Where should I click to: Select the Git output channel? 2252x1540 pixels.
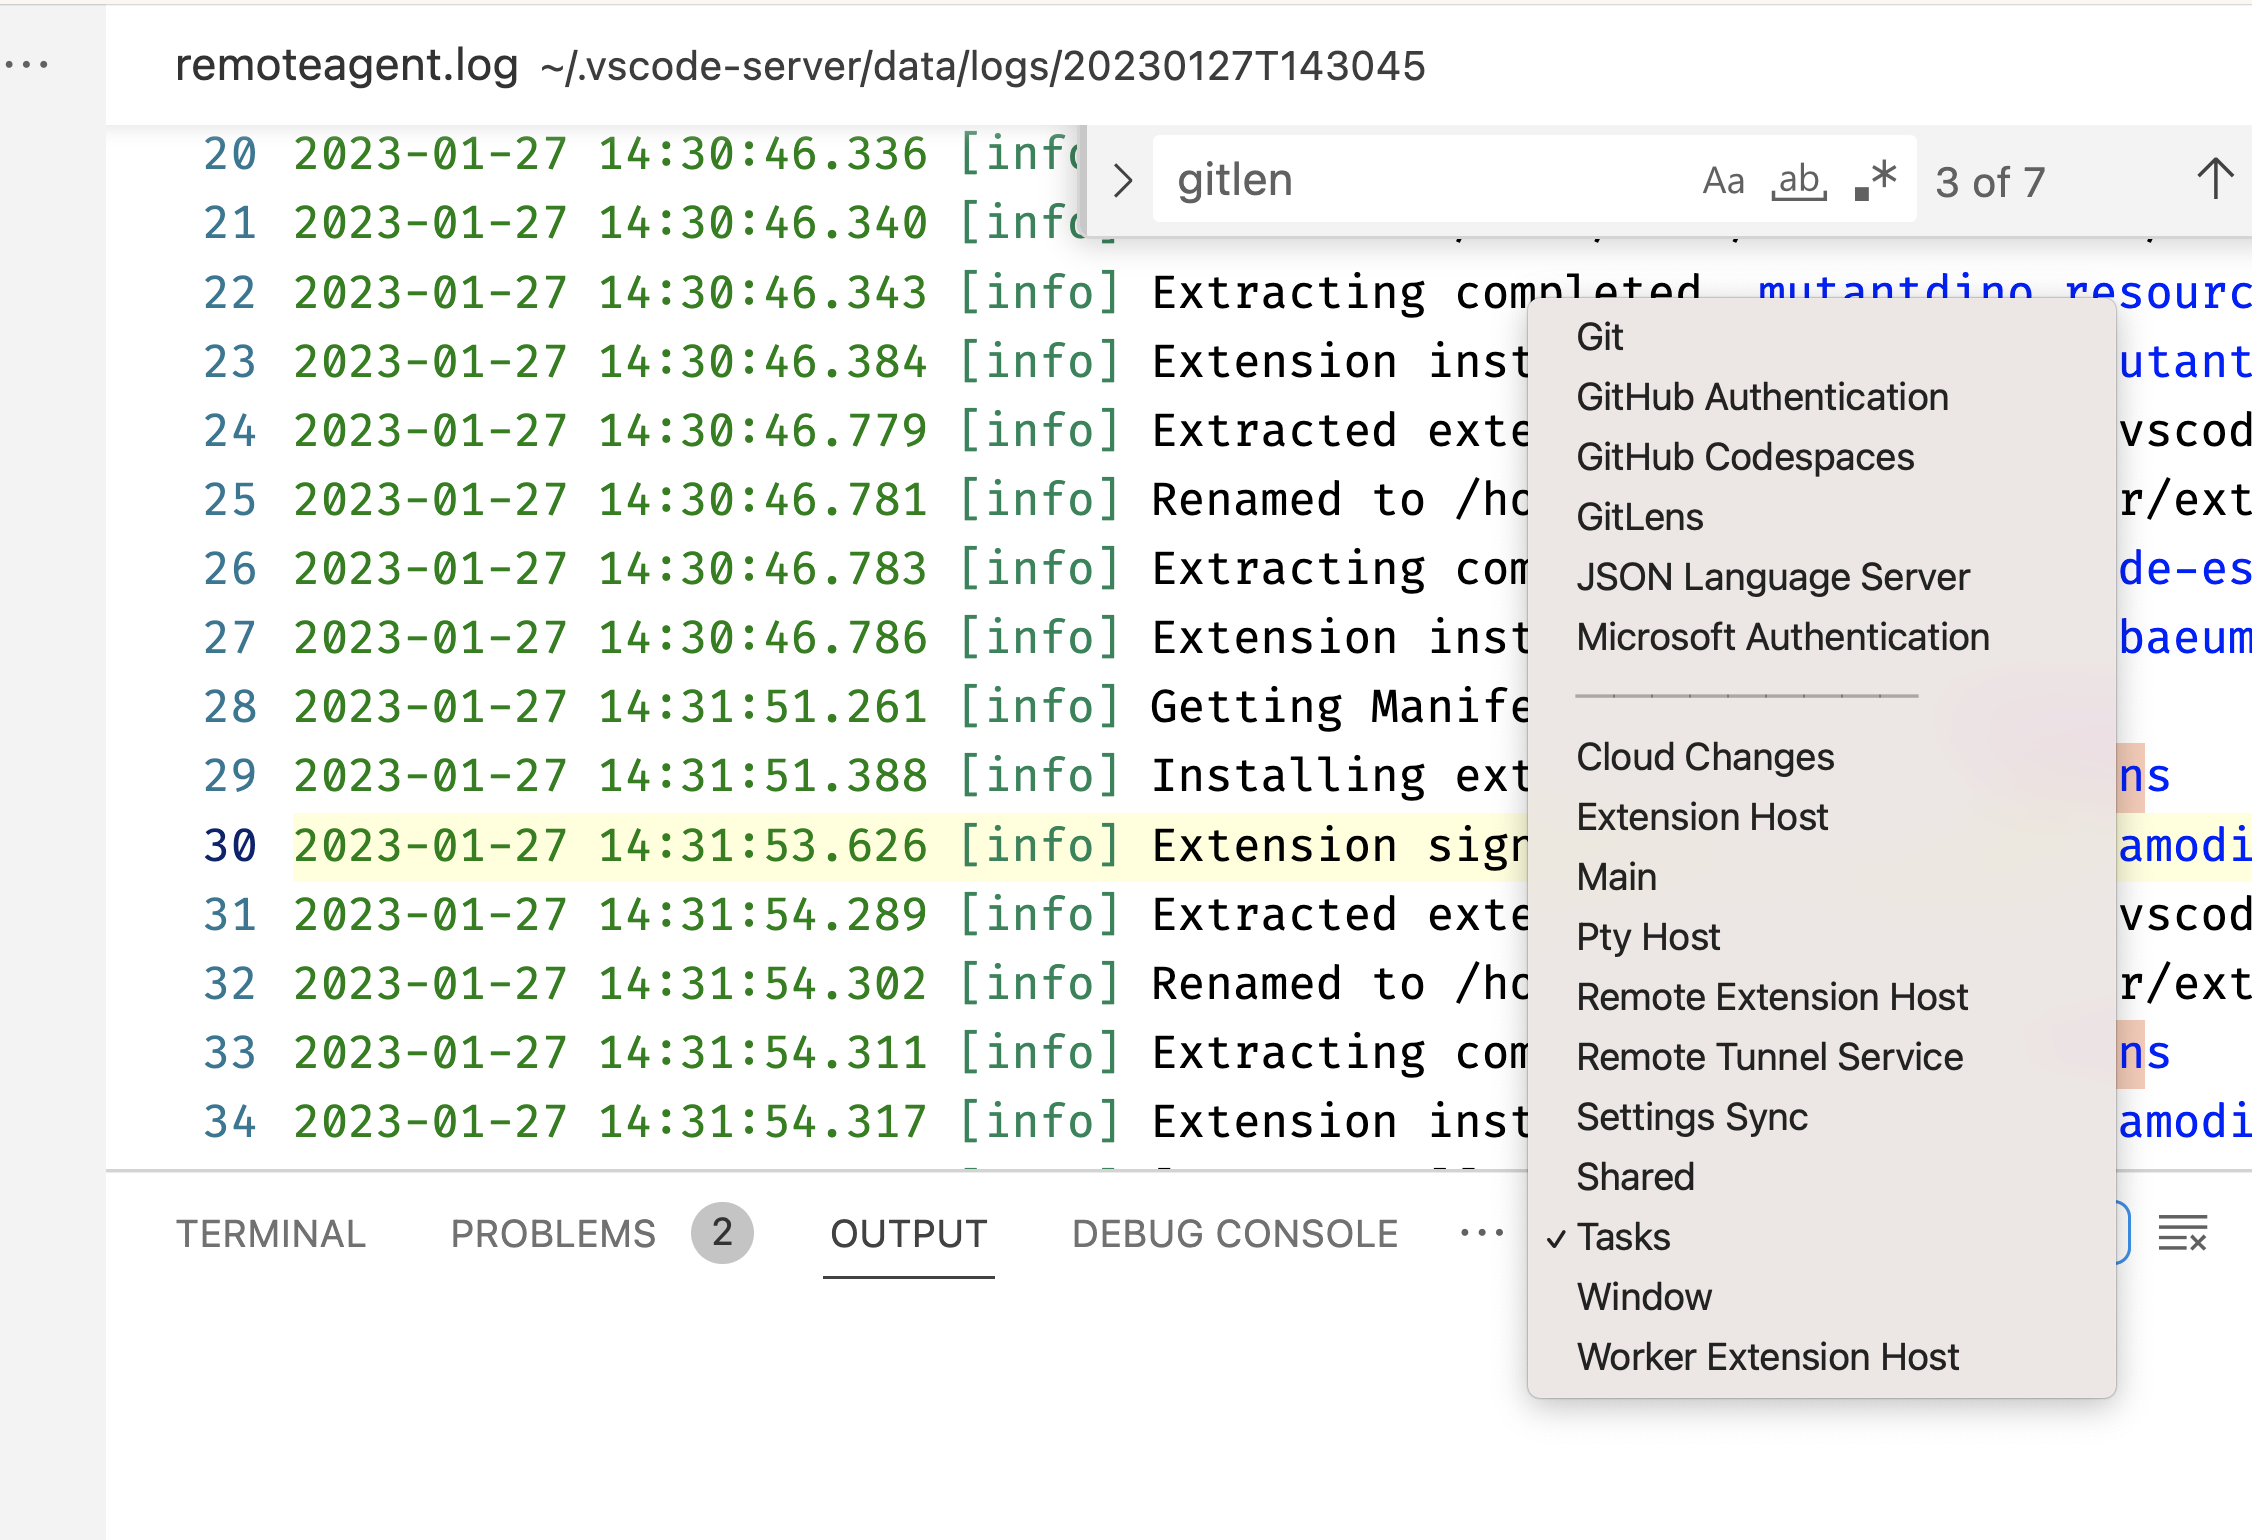(x=1599, y=337)
